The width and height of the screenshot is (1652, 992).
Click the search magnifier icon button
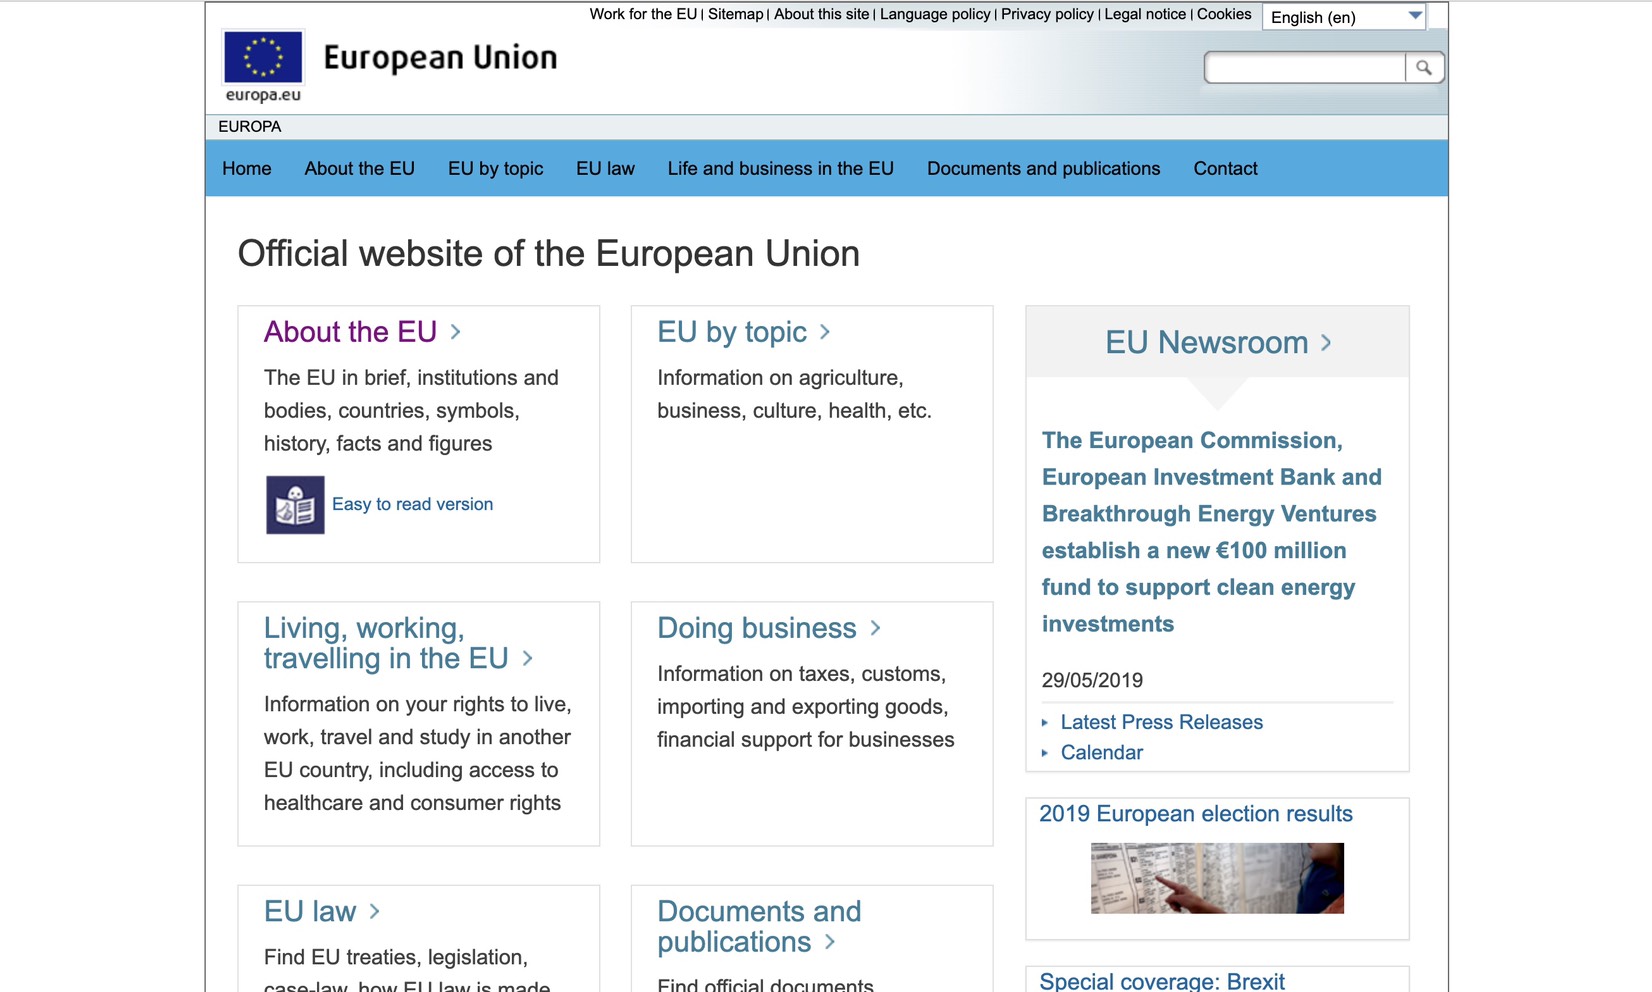pyautogui.click(x=1424, y=68)
